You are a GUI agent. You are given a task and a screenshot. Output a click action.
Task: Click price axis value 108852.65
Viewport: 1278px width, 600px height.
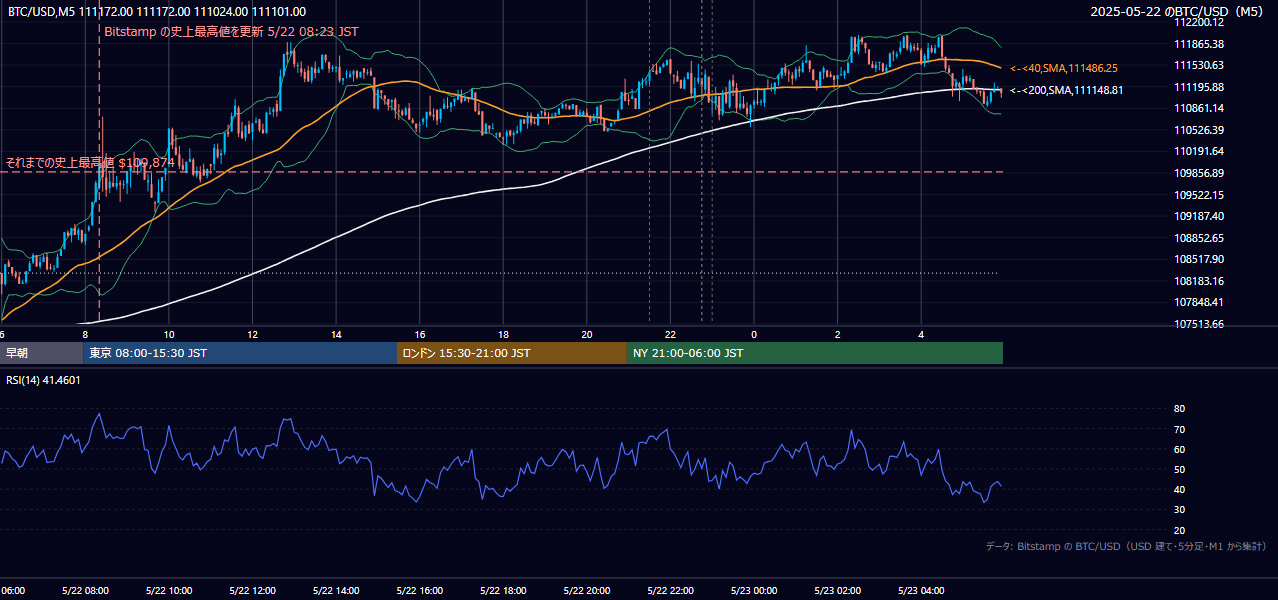1200,238
